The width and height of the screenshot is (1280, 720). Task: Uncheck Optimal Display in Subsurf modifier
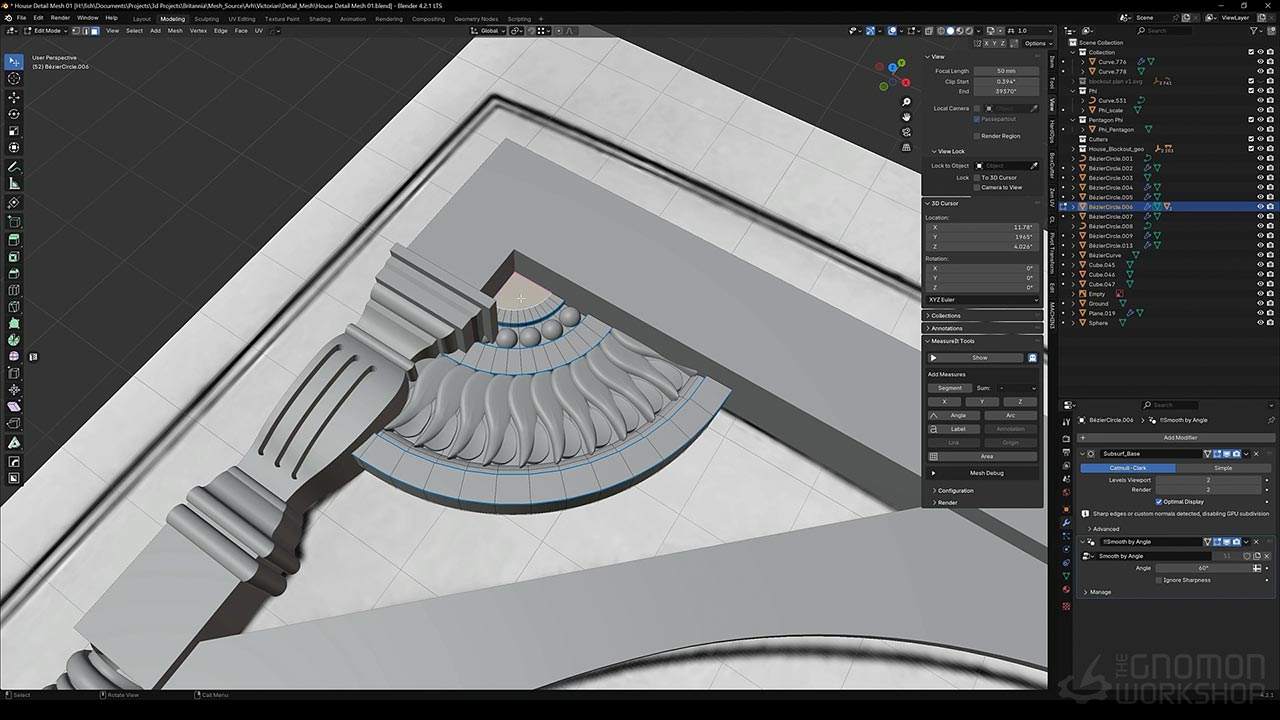(x=1159, y=502)
